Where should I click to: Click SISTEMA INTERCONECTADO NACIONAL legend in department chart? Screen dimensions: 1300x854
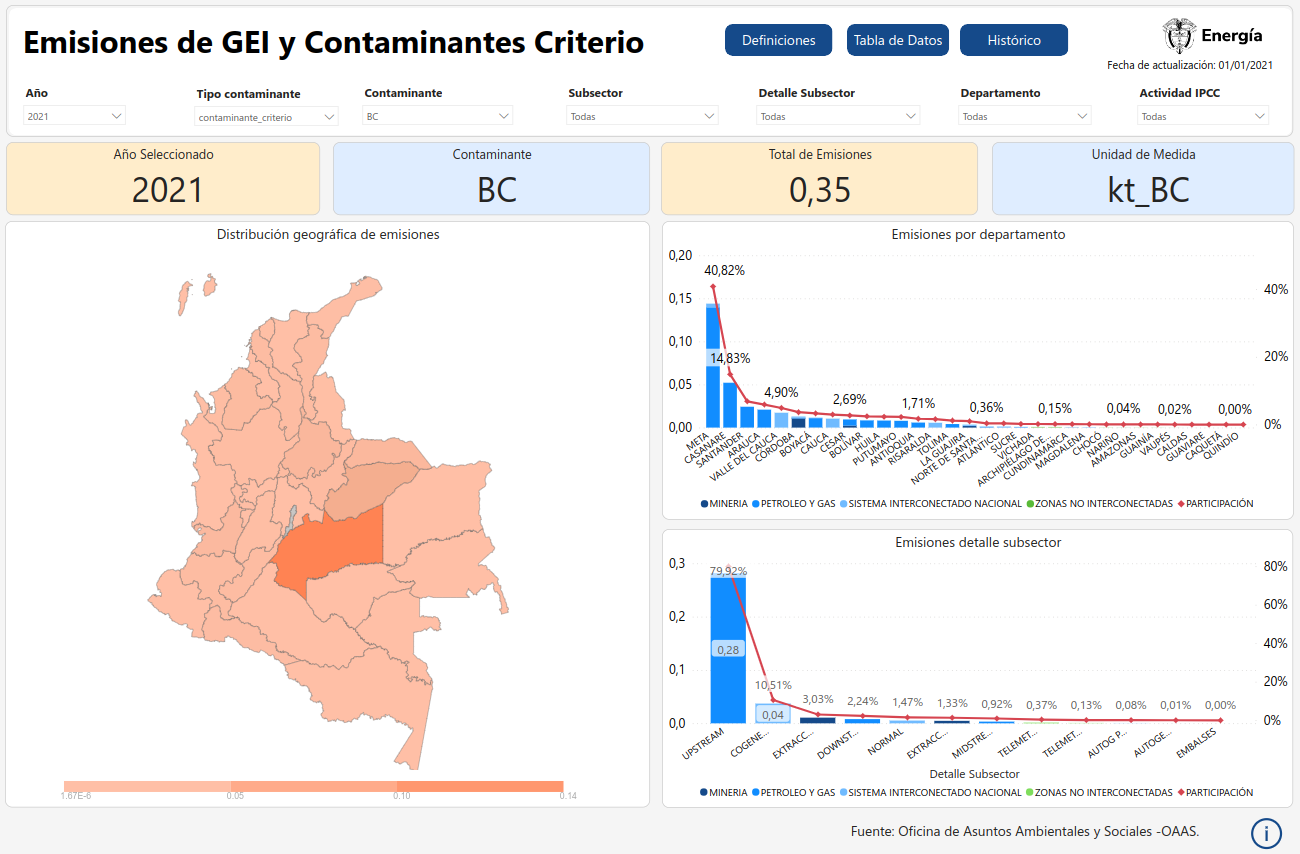pyautogui.click(x=930, y=504)
